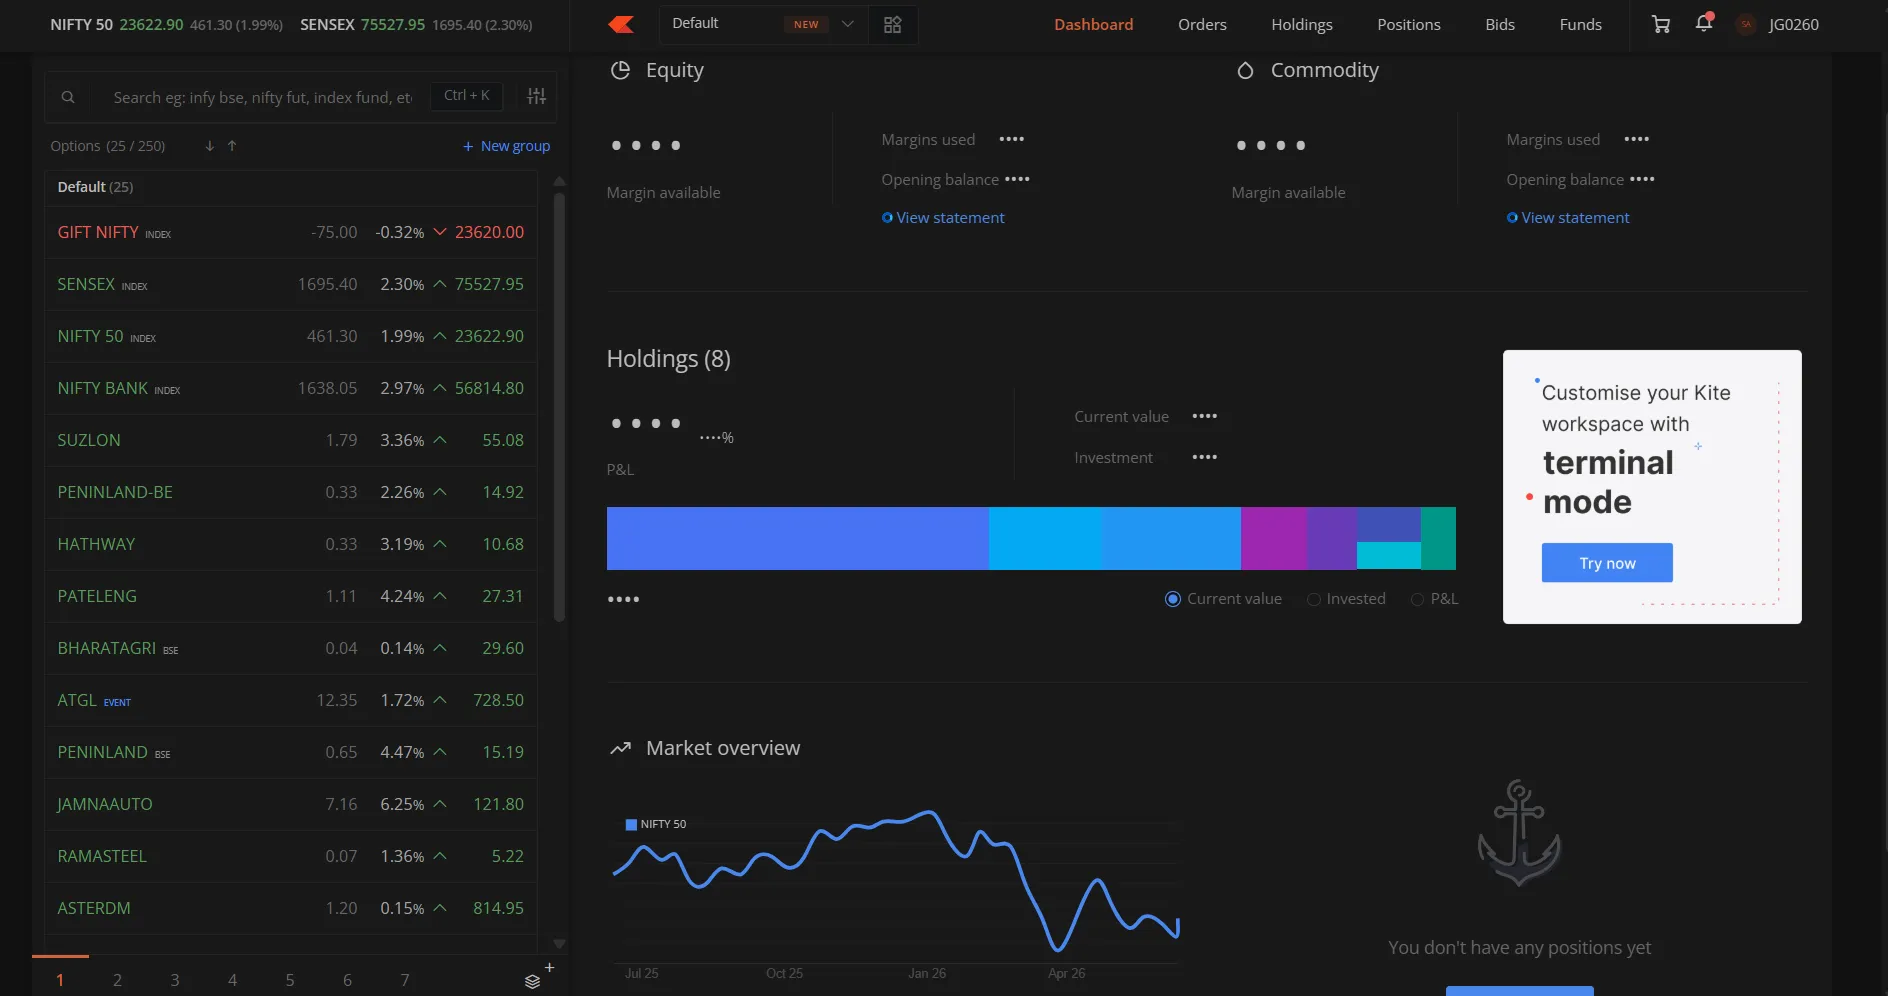The width and height of the screenshot is (1888, 996).
Task: Open the Dashboard tab
Action: click(x=1094, y=25)
